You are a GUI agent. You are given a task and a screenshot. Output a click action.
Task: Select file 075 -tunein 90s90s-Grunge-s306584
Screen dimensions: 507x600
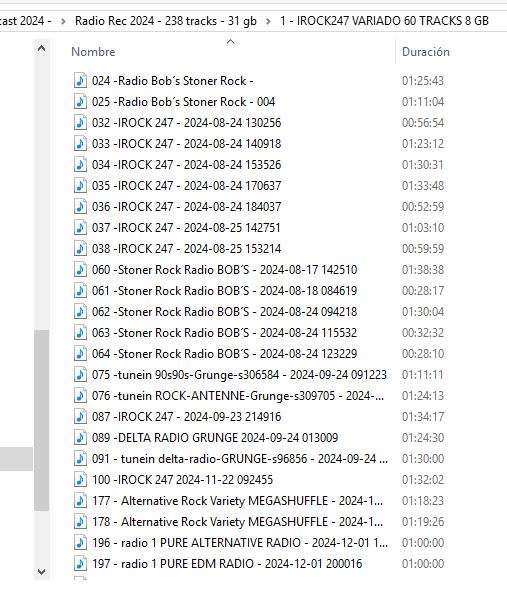click(240, 375)
